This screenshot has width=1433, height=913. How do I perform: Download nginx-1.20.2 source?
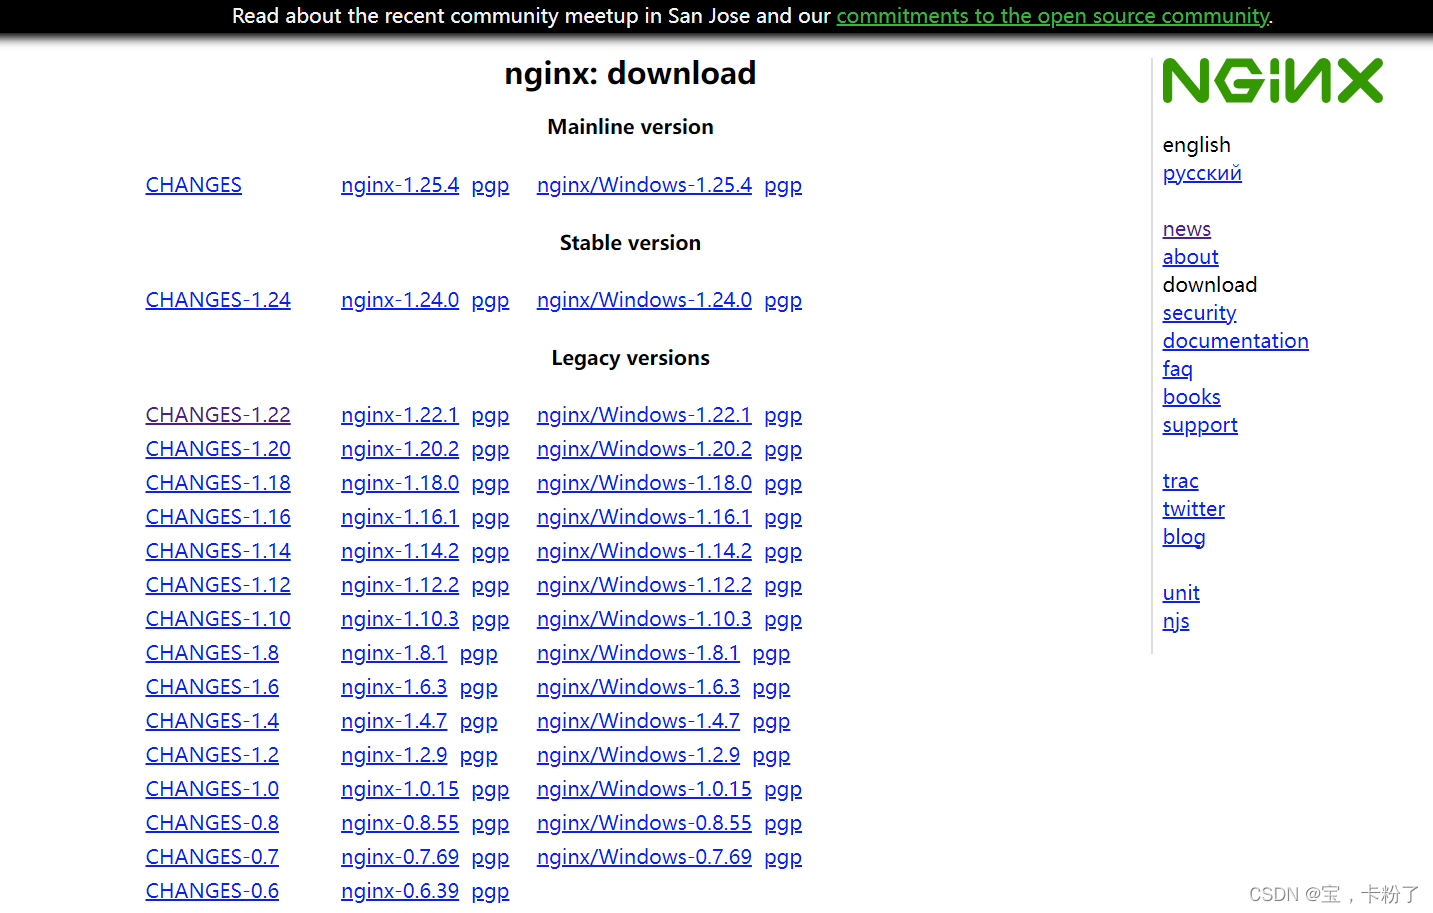[400, 449]
